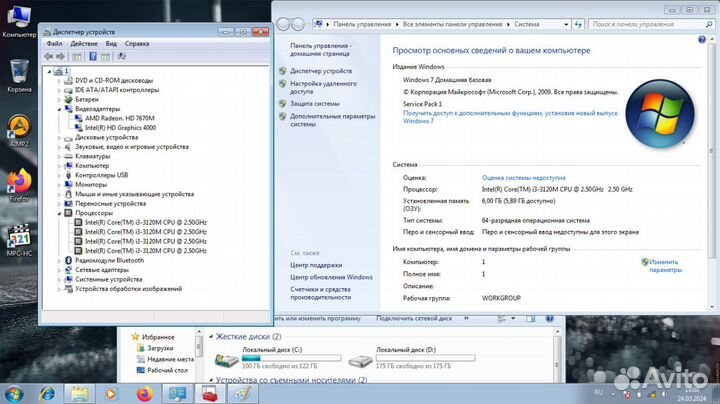Expand the Контроллеры USB node
Image resolution: width=720 pixels, height=404 pixels.
click(59, 175)
